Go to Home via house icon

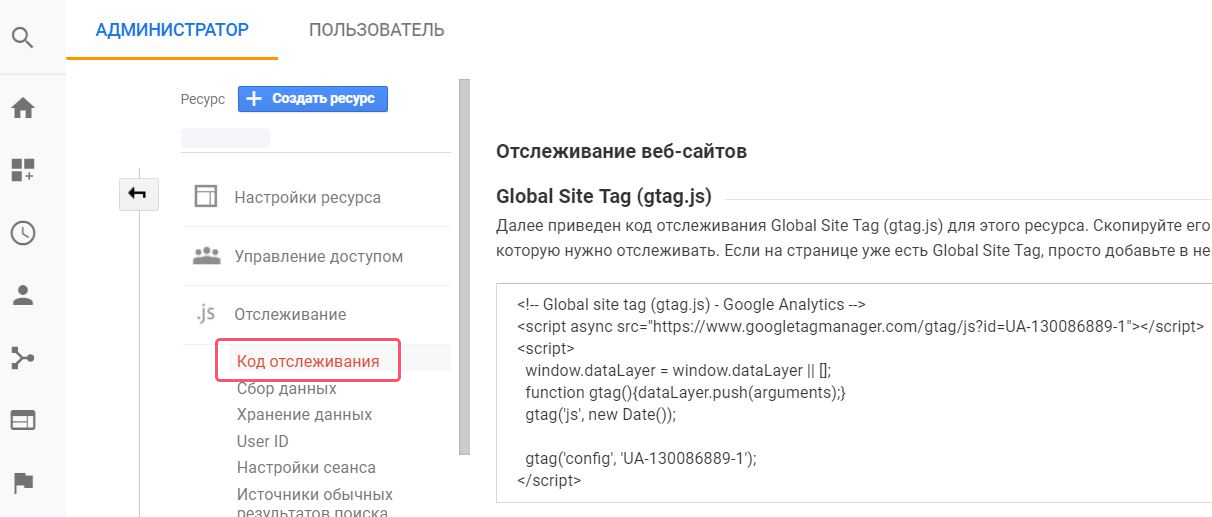tap(22, 108)
